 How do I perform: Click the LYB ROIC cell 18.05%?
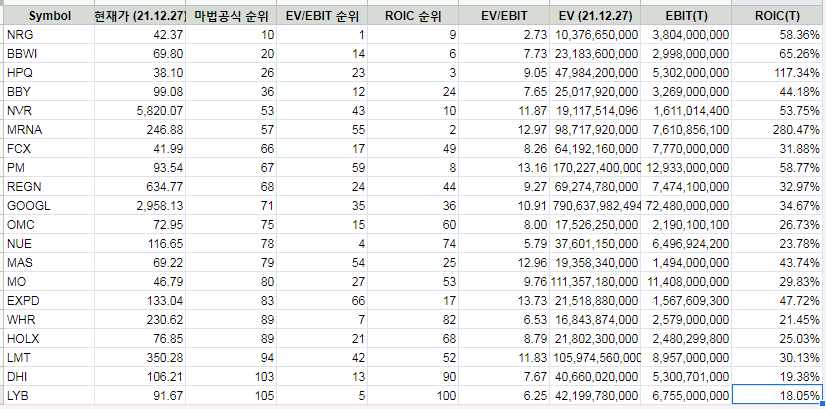coord(778,395)
